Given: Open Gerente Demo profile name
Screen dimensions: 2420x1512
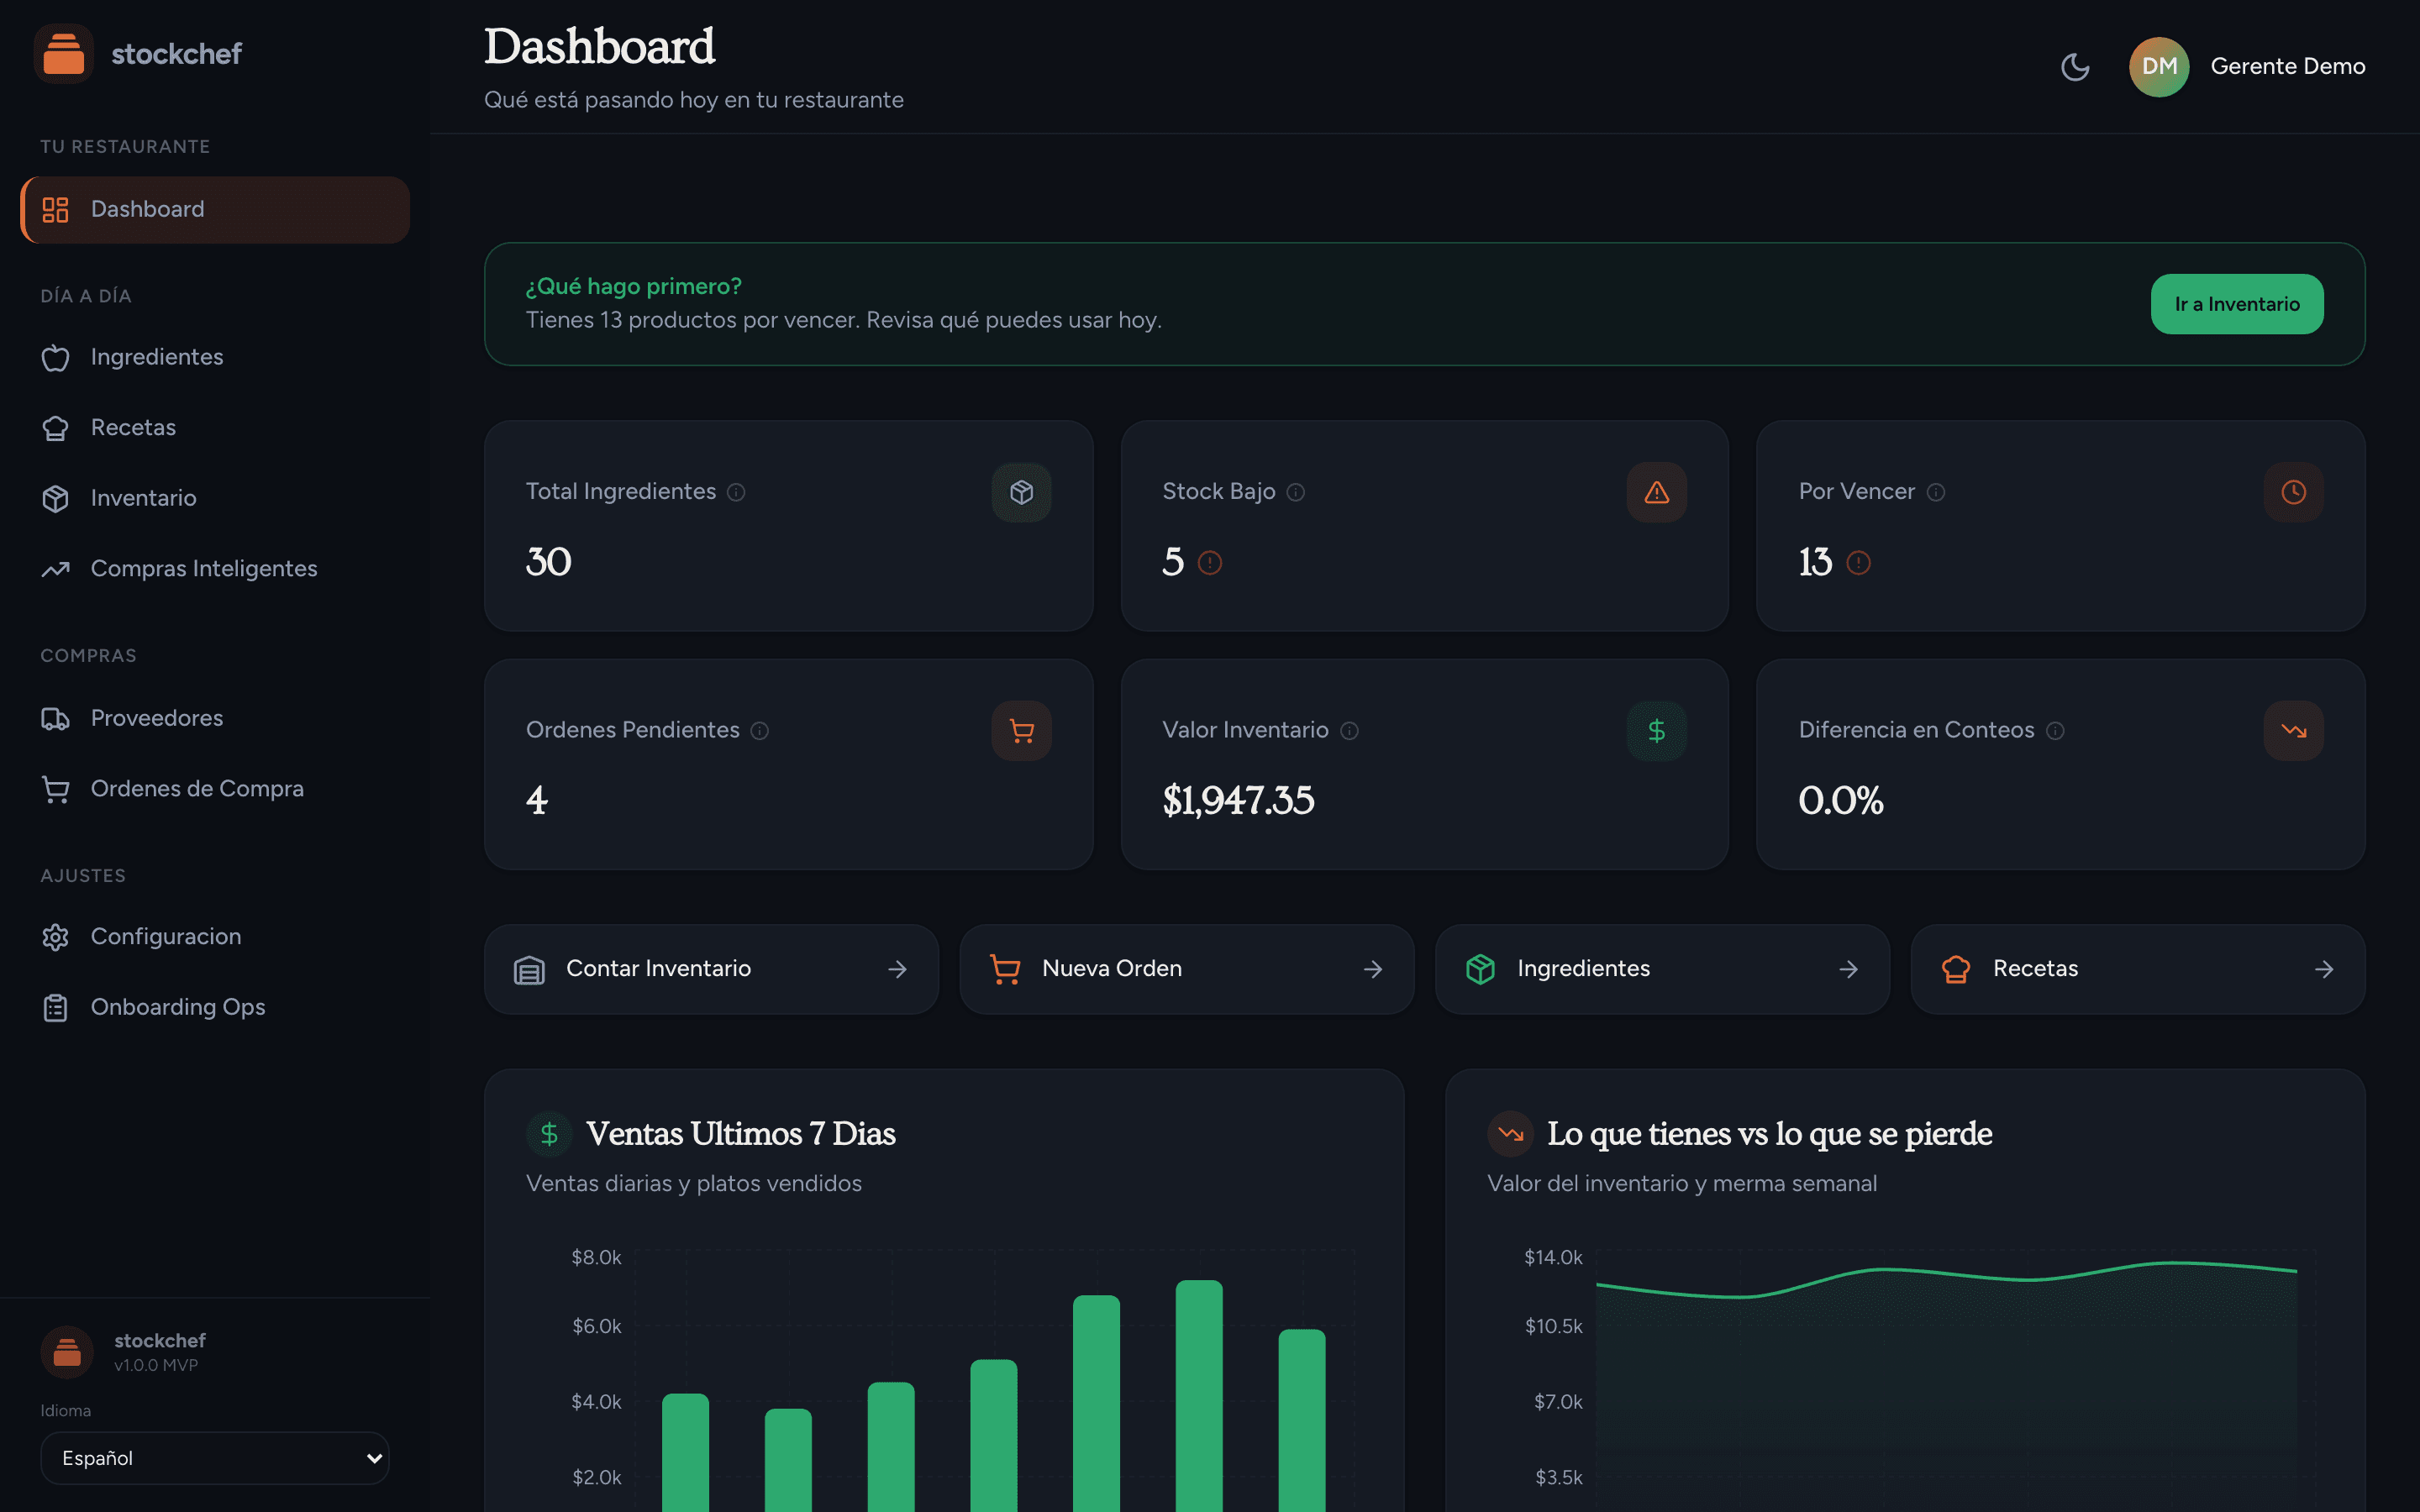Looking at the screenshot, I should click(x=2288, y=67).
